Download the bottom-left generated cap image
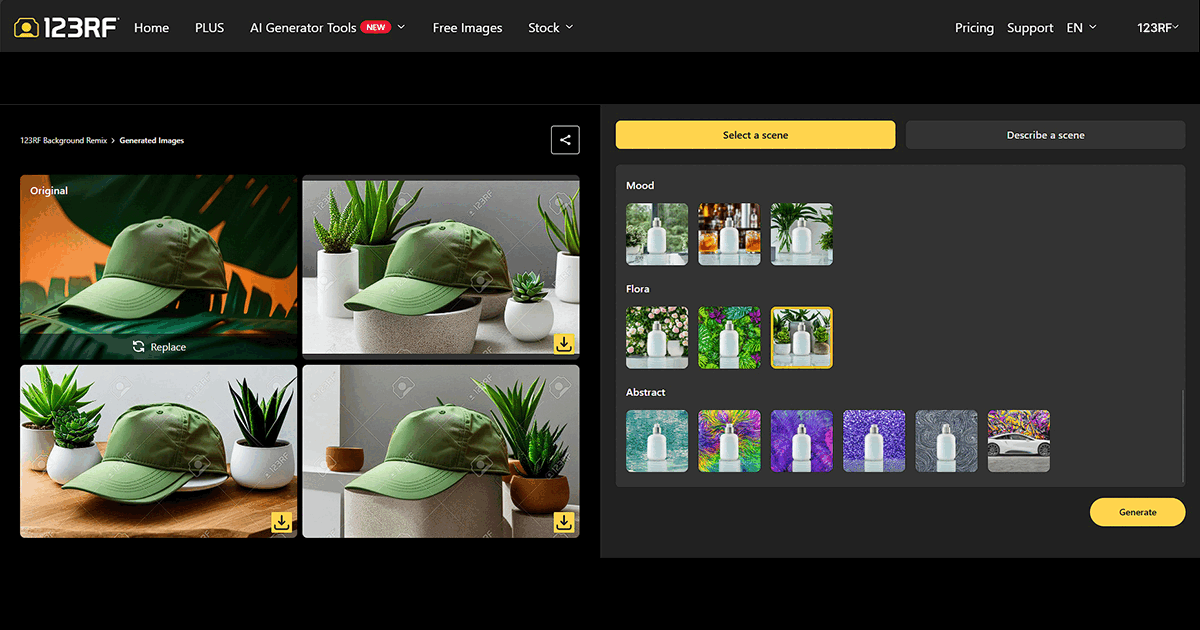 coord(282,522)
